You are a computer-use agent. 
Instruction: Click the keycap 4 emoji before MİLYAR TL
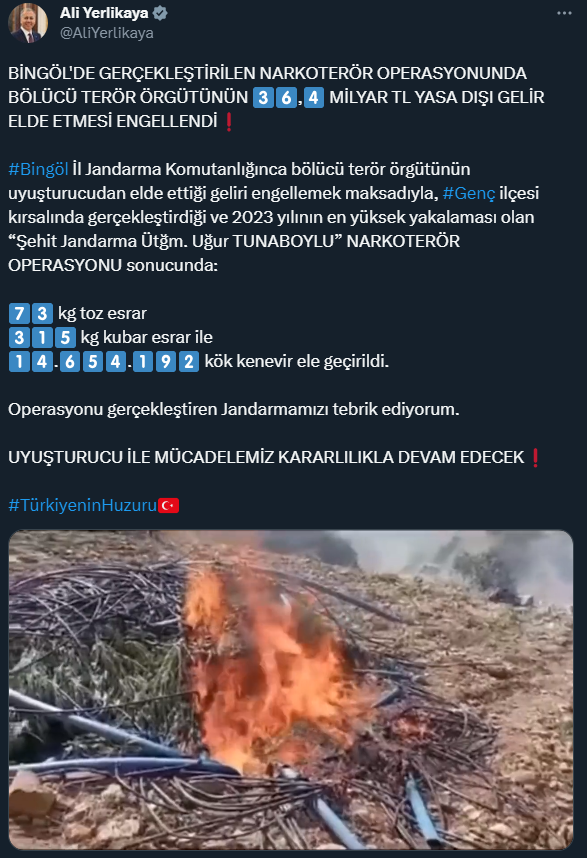313,97
